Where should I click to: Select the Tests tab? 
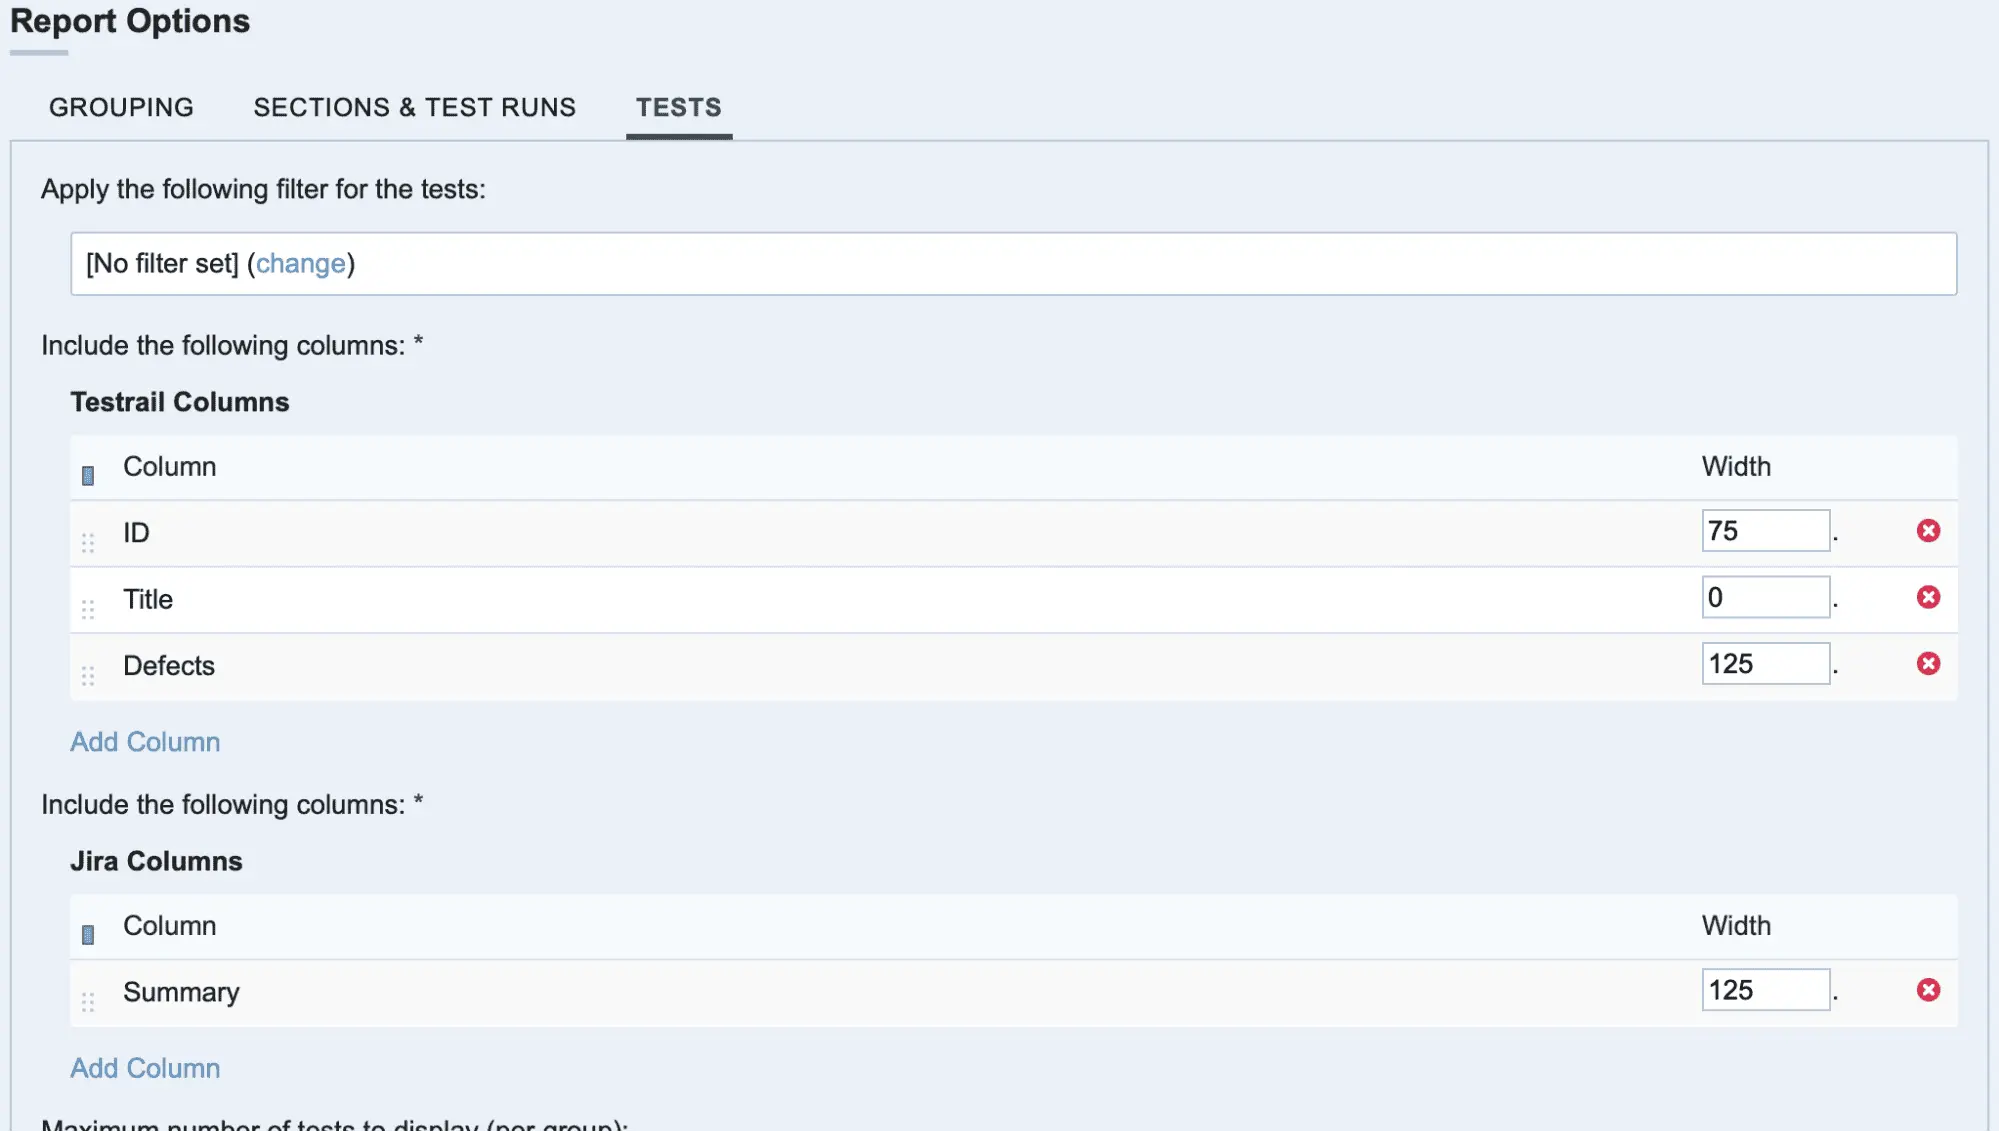click(x=679, y=107)
